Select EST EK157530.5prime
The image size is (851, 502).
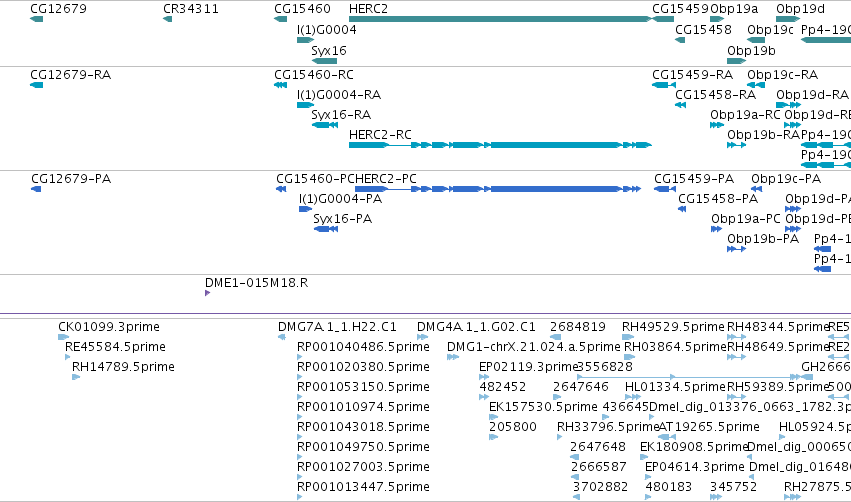coord(543,406)
